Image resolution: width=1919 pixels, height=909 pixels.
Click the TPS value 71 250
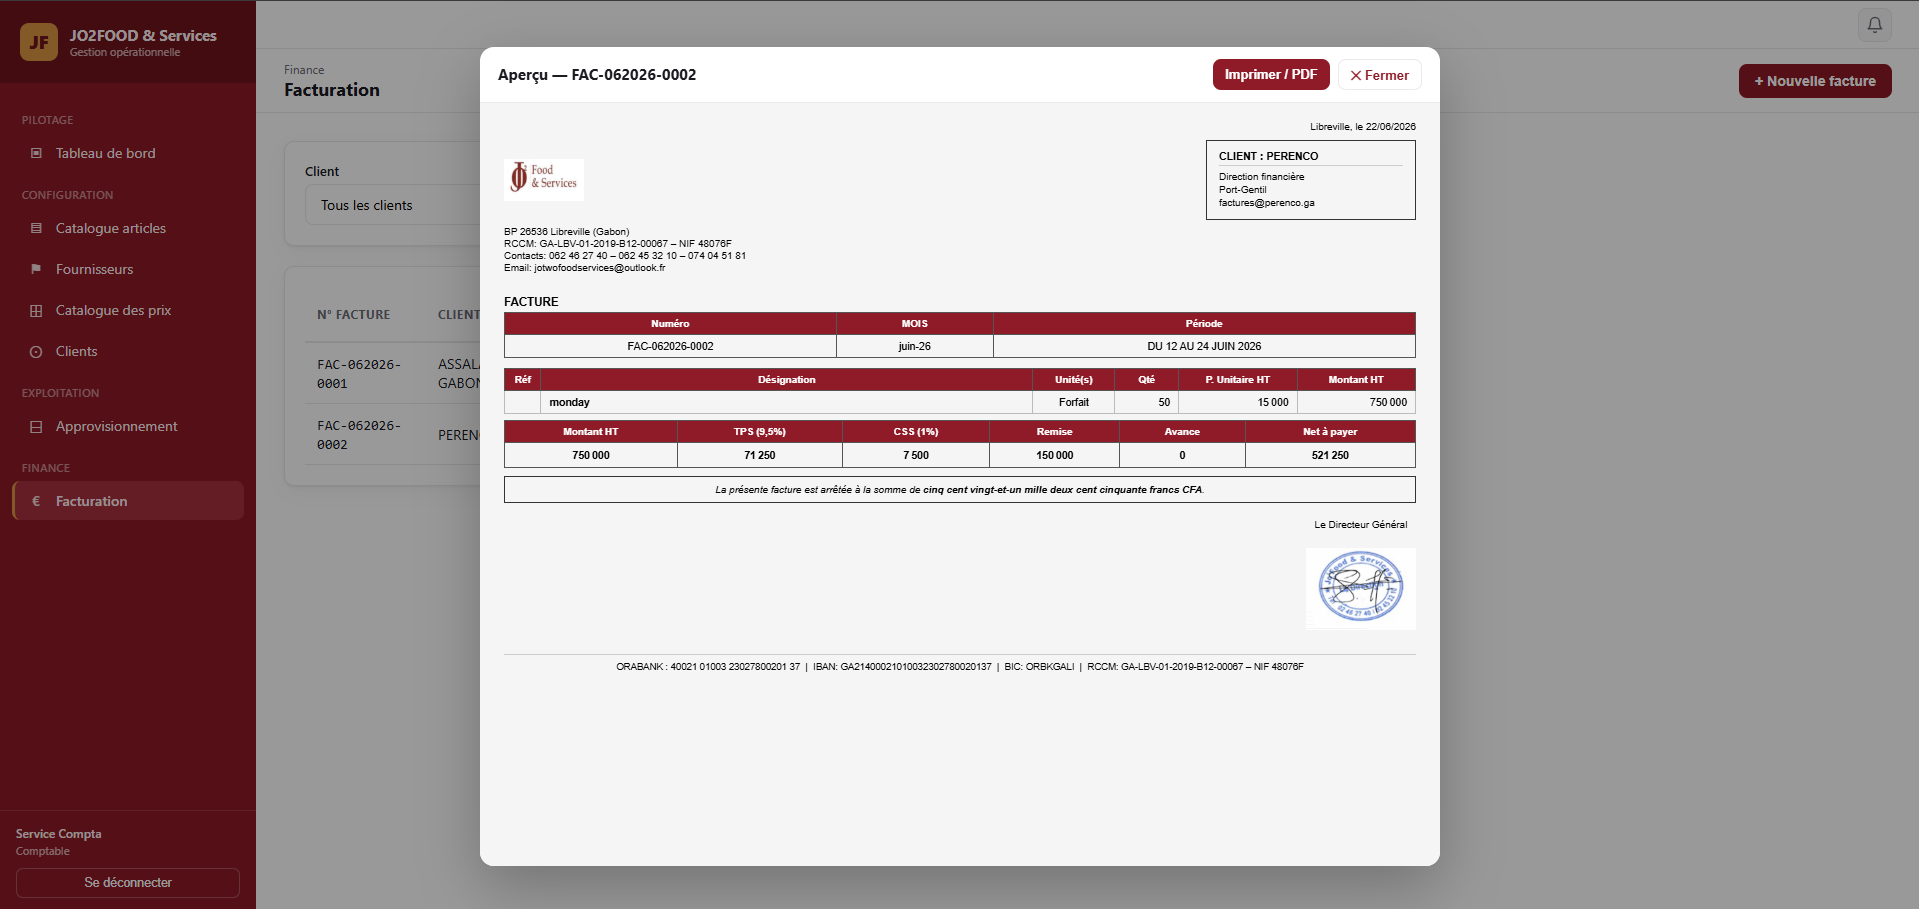(x=760, y=455)
